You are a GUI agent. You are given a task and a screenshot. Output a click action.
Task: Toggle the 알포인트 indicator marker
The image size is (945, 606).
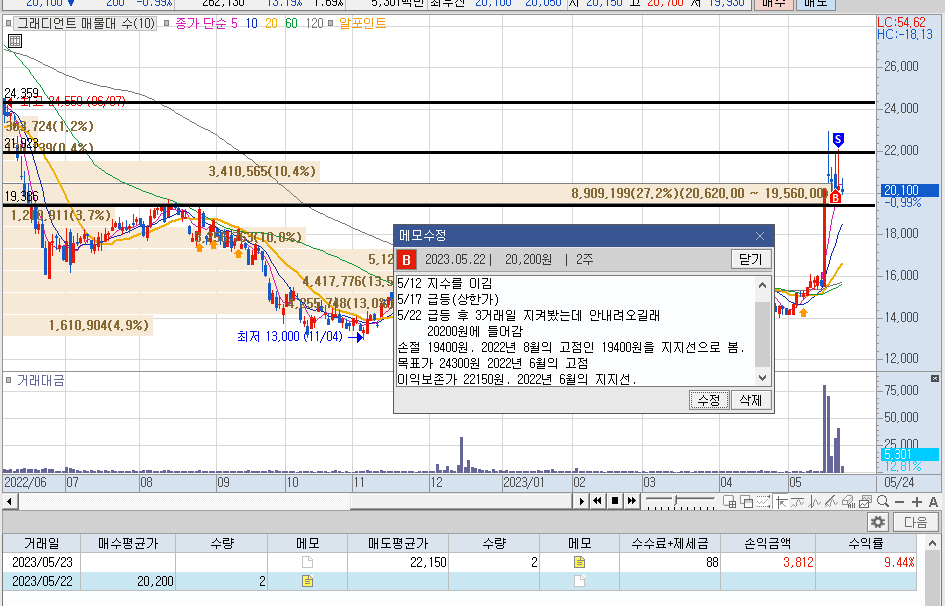click(x=330, y=23)
